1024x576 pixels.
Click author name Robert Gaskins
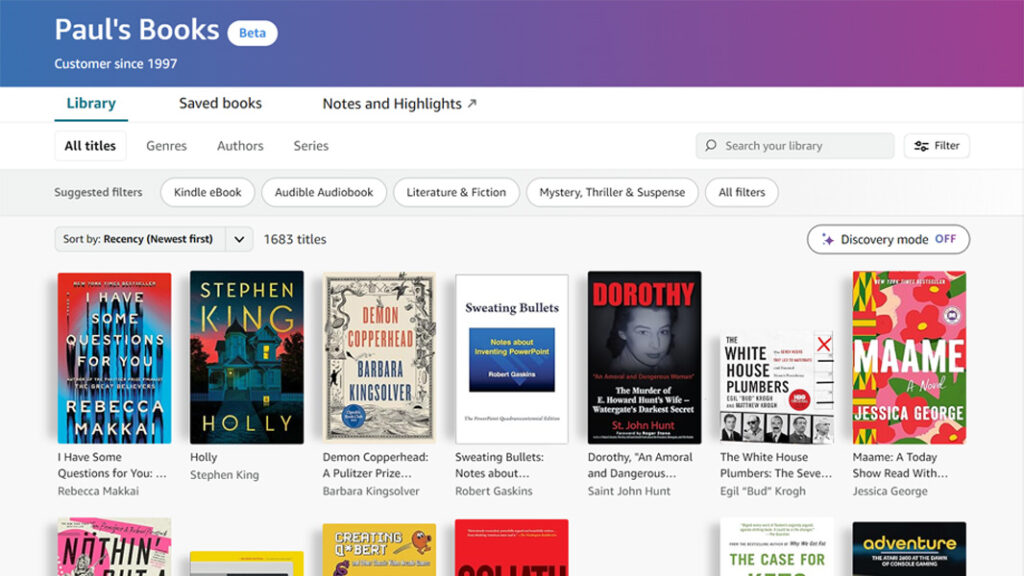[x=494, y=491]
